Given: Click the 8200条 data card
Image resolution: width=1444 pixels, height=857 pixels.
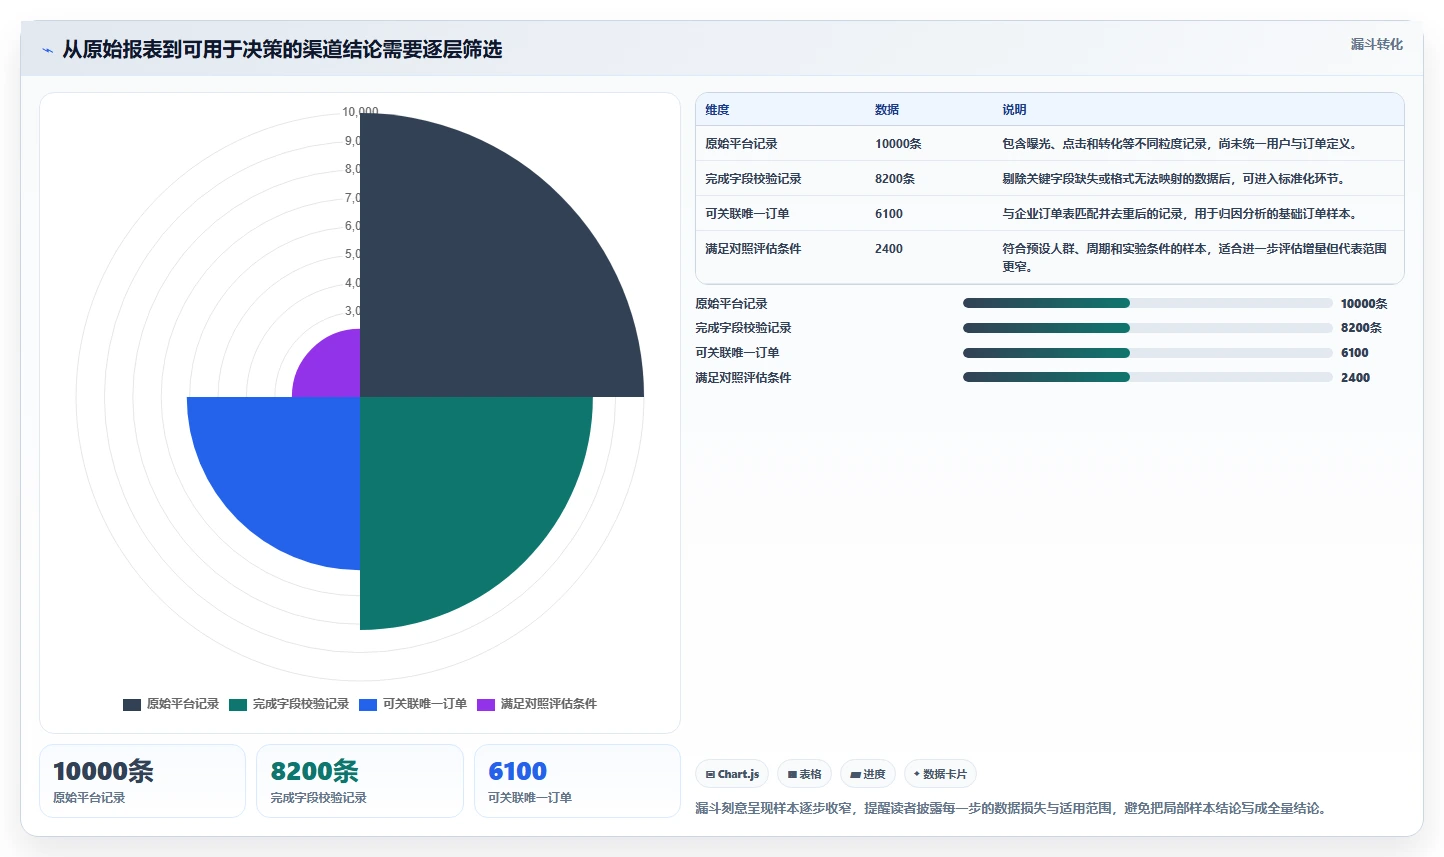Looking at the screenshot, I should 360,781.
